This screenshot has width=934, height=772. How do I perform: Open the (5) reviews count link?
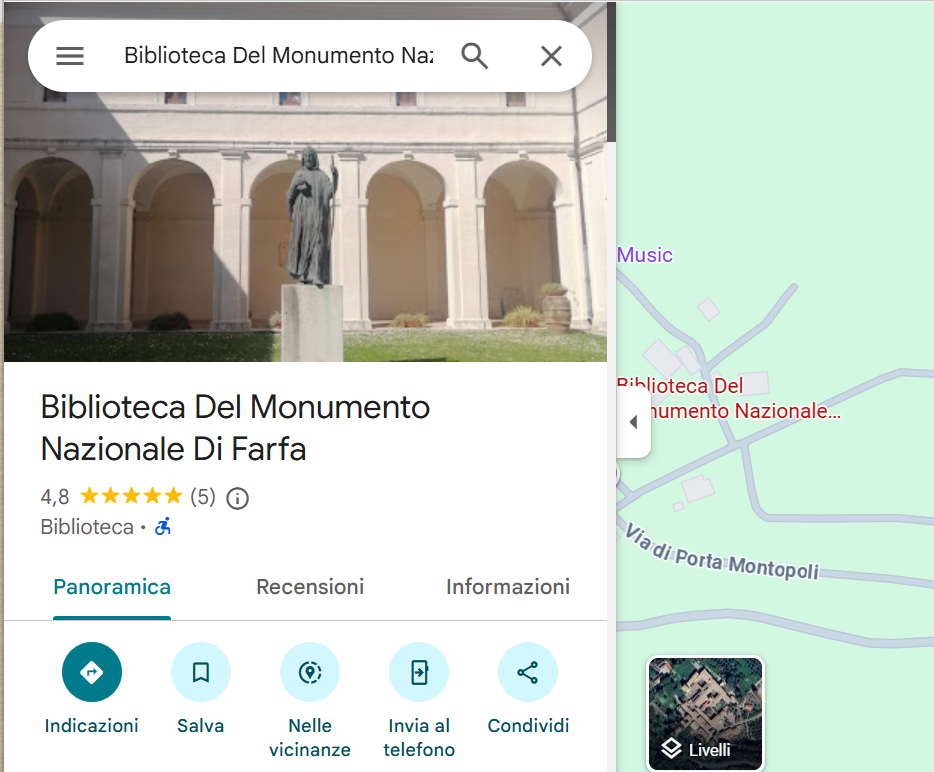click(x=203, y=497)
